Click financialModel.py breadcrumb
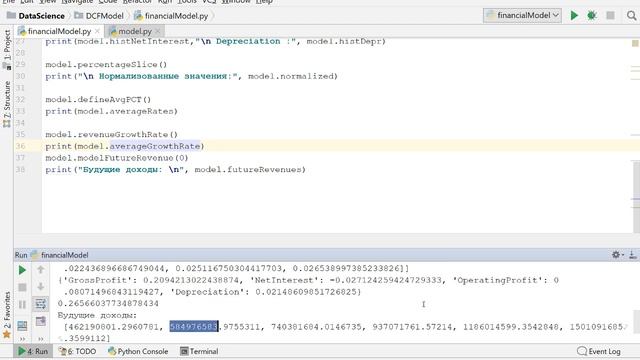 (x=171, y=16)
